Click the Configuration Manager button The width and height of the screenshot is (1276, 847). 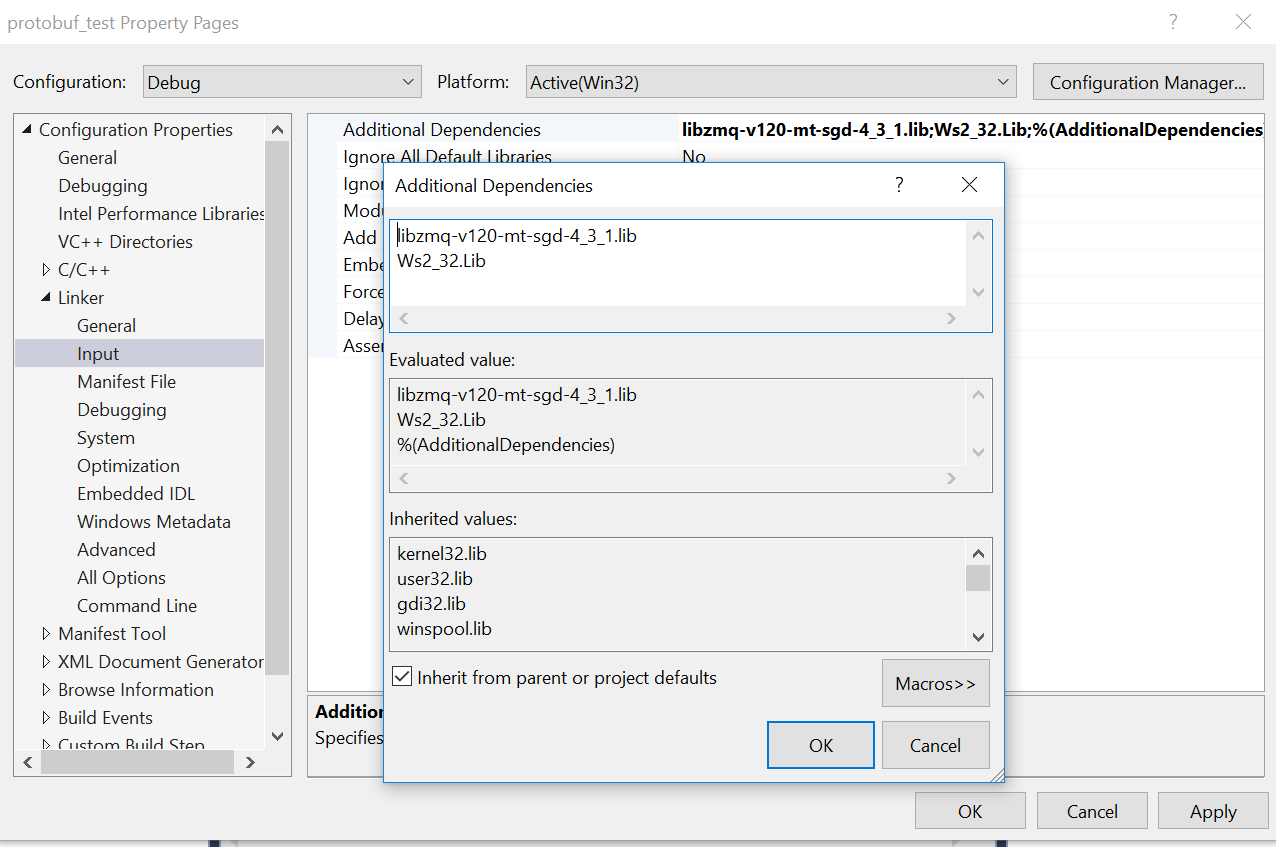1148,83
